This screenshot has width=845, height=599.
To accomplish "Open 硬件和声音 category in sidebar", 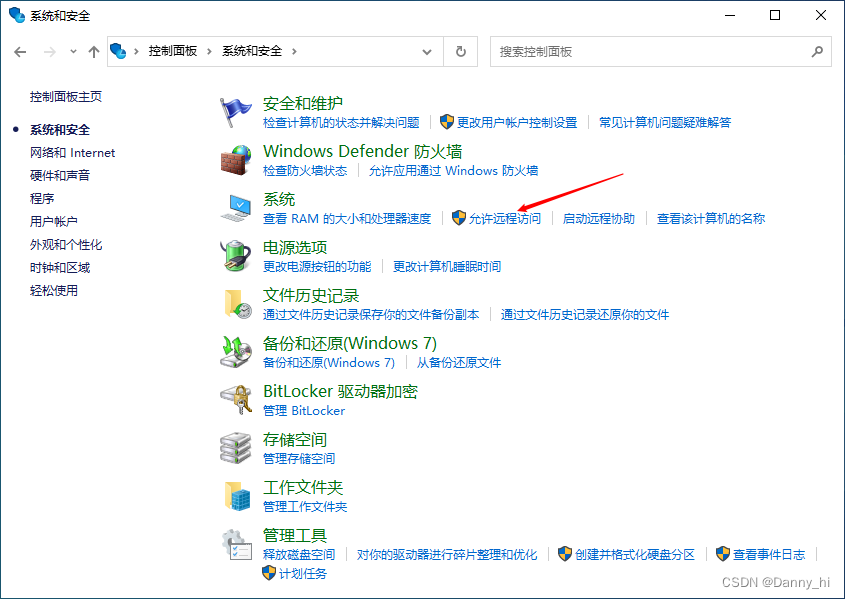I will coord(60,176).
